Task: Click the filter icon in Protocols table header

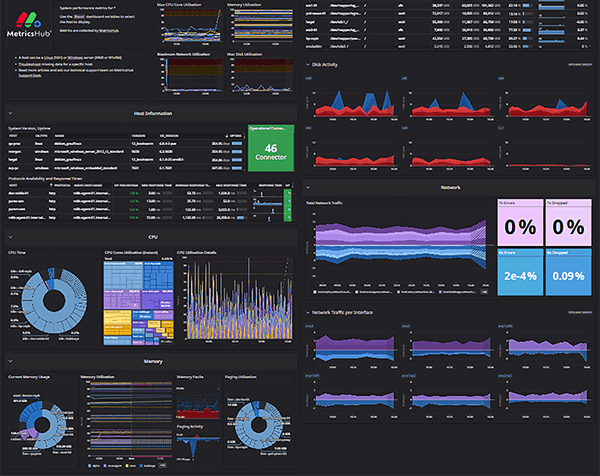Action: tap(51, 187)
